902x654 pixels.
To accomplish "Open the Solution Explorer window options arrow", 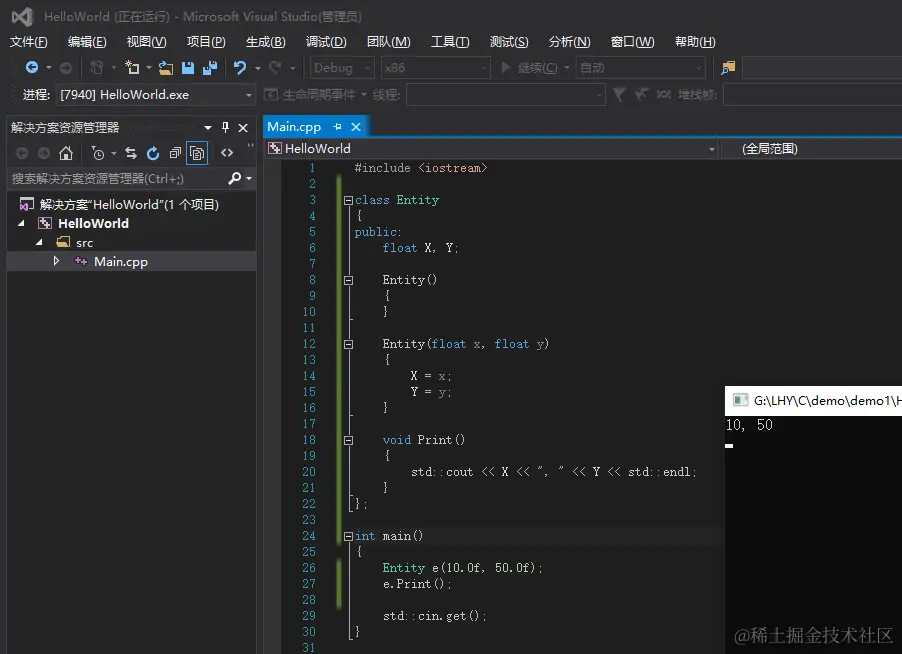I will pos(208,128).
